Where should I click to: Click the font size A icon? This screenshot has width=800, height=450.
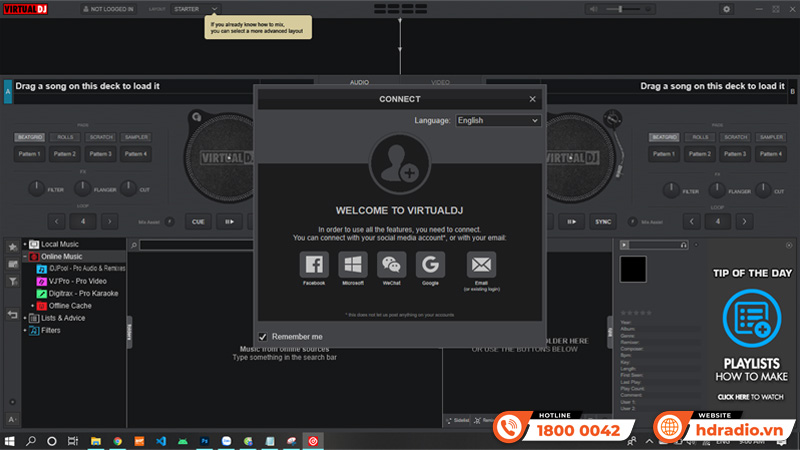coord(13,419)
